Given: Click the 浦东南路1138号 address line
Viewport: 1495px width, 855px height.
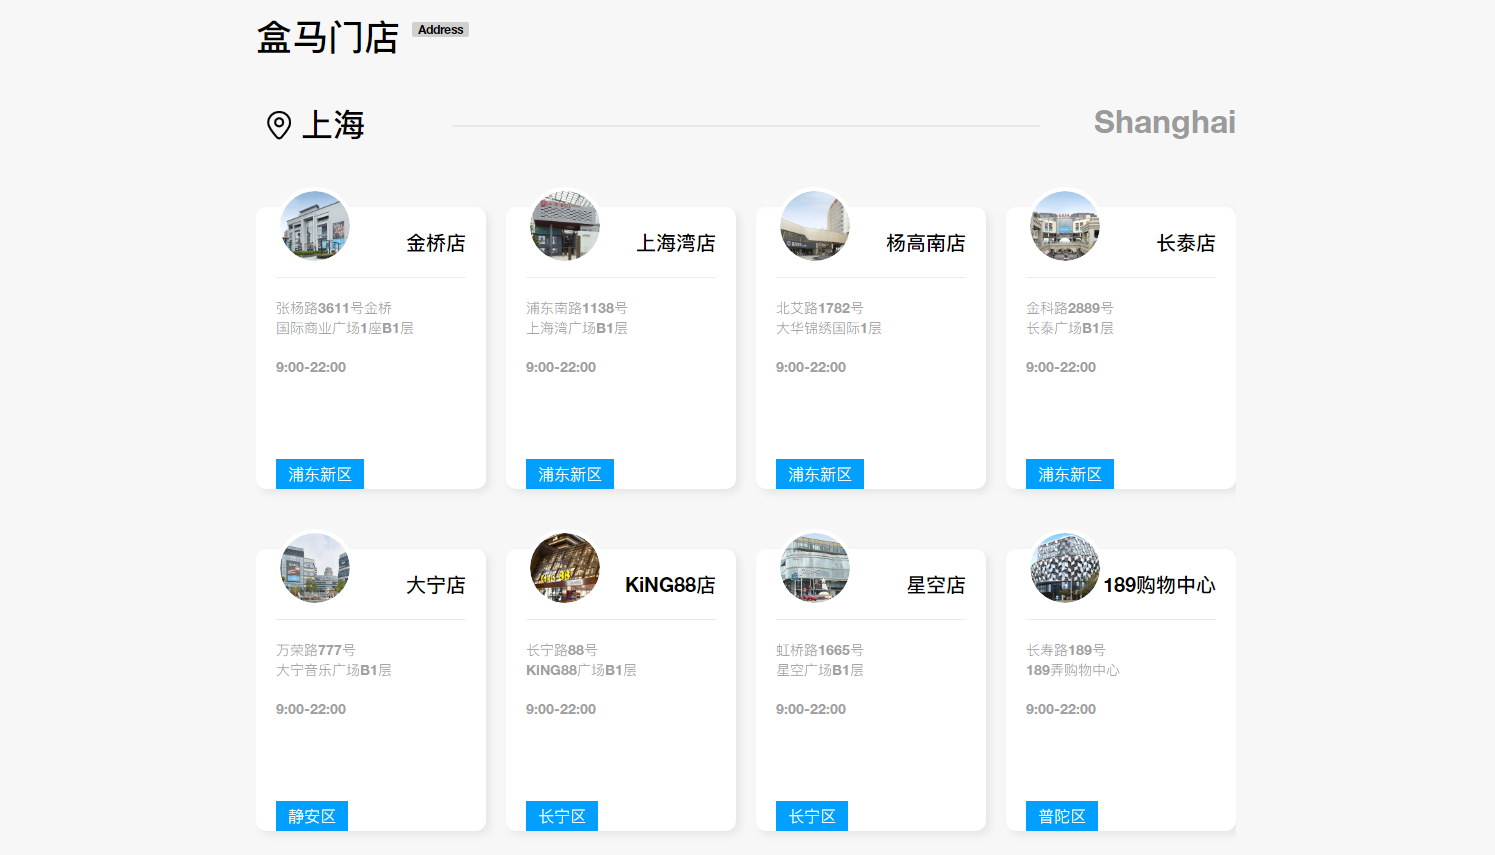Looking at the screenshot, I should tap(577, 308).
